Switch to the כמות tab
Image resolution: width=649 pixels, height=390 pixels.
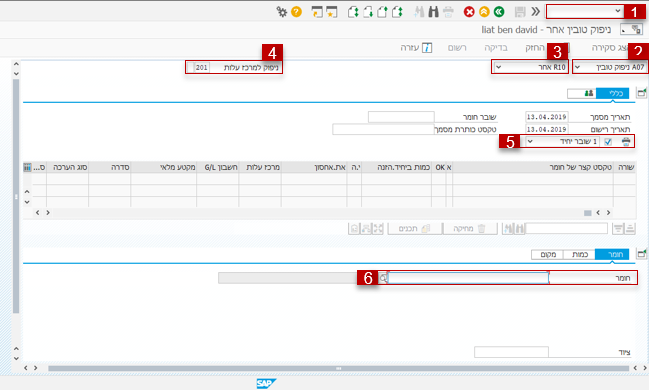[579, 254]
